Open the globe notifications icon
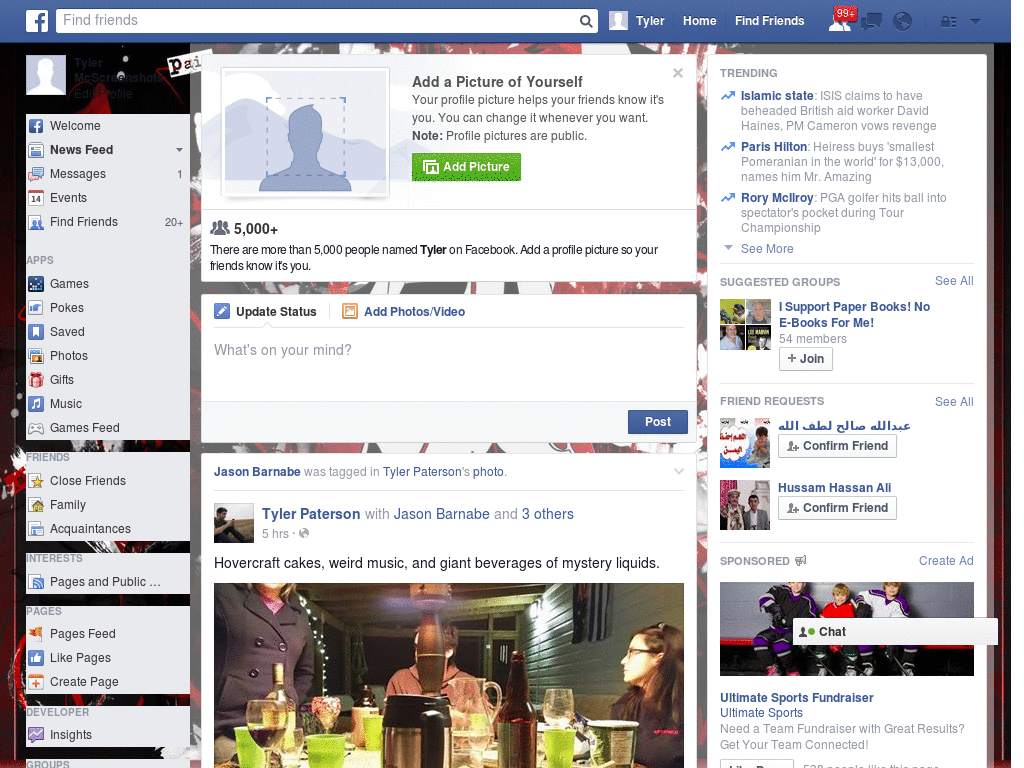 tap(903, 22)
